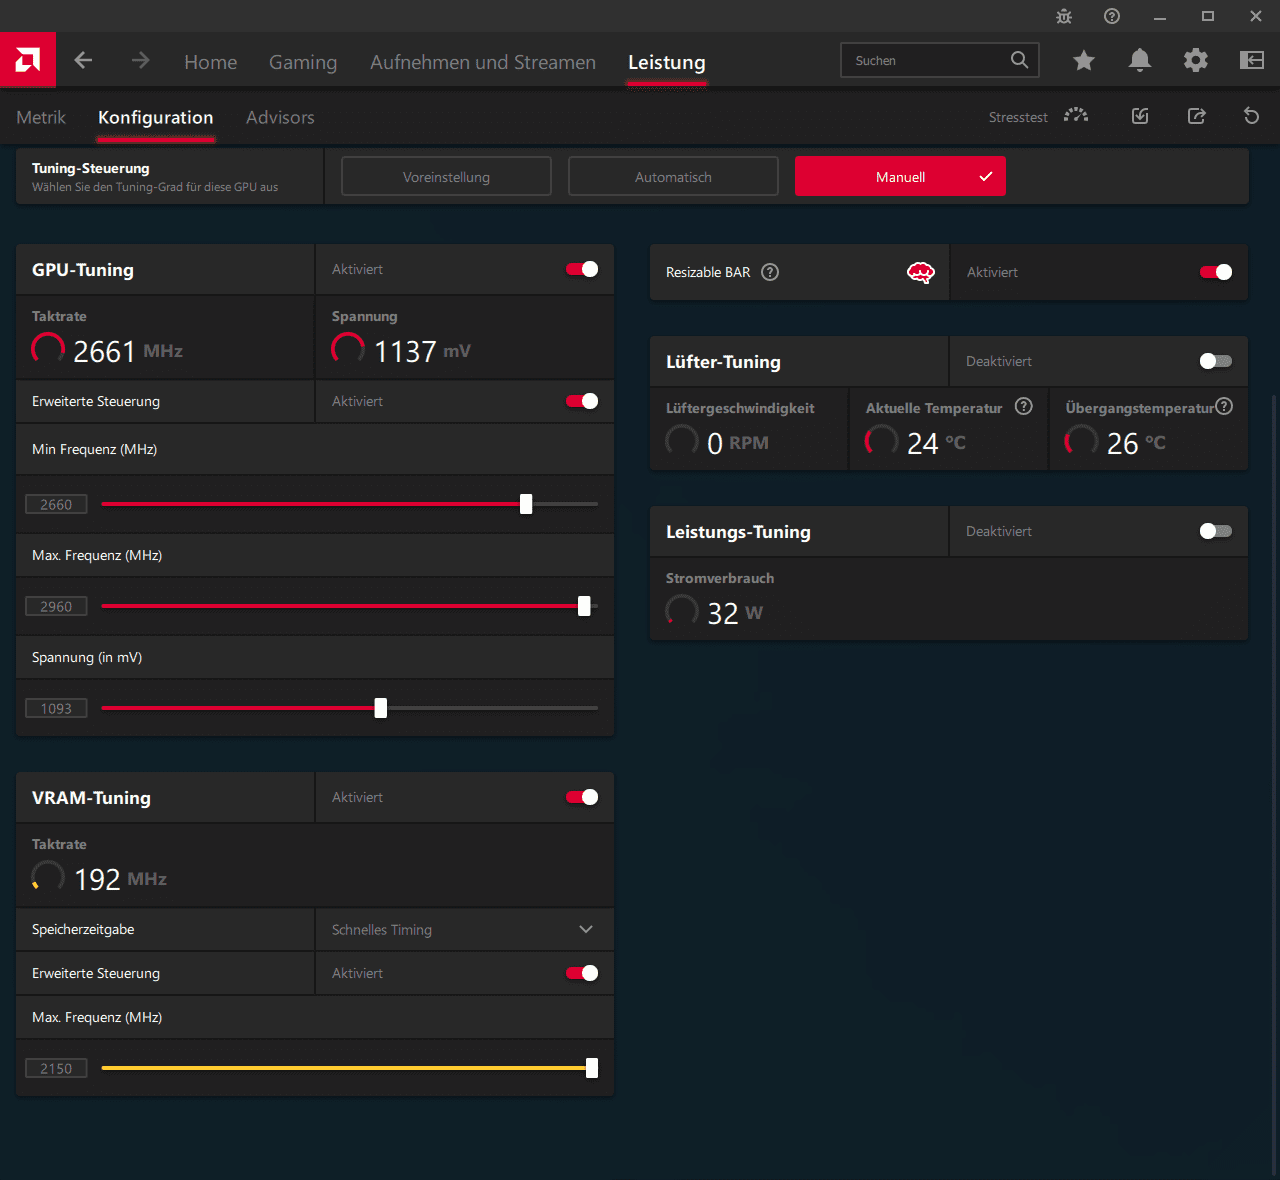Screen dimensions: 1280x1180
Task: Click the VRAM Max. Frequenz slider handle
Action: [592, 1068]
